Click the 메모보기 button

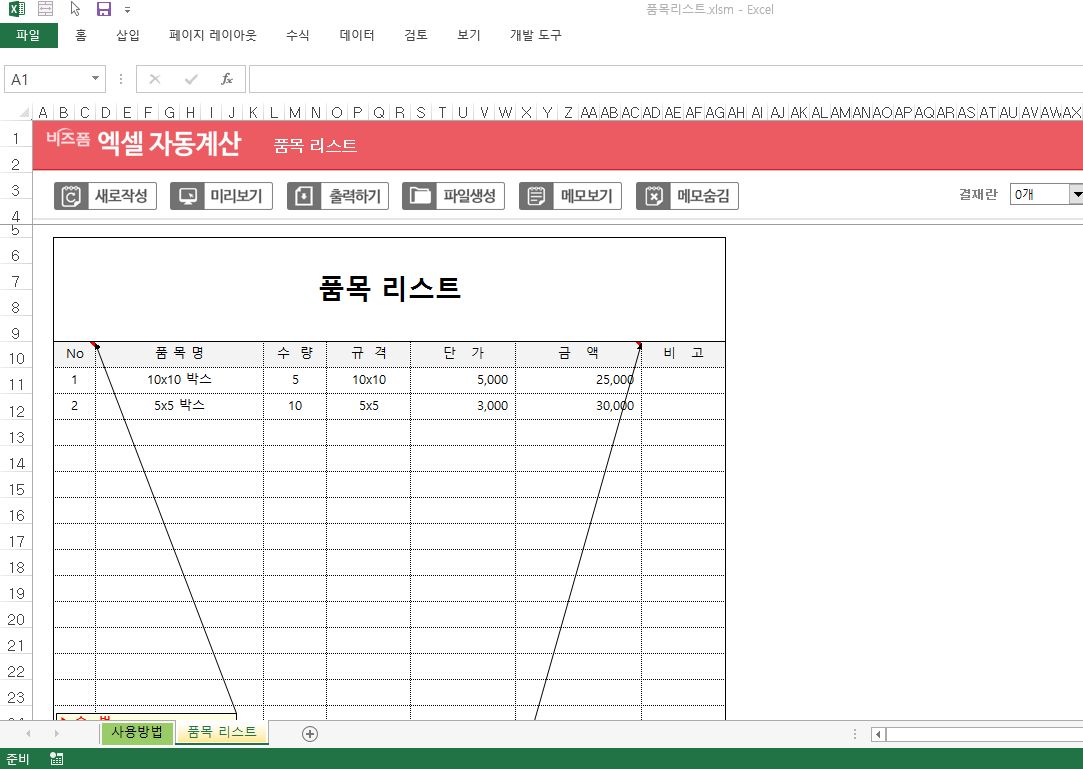571,196
